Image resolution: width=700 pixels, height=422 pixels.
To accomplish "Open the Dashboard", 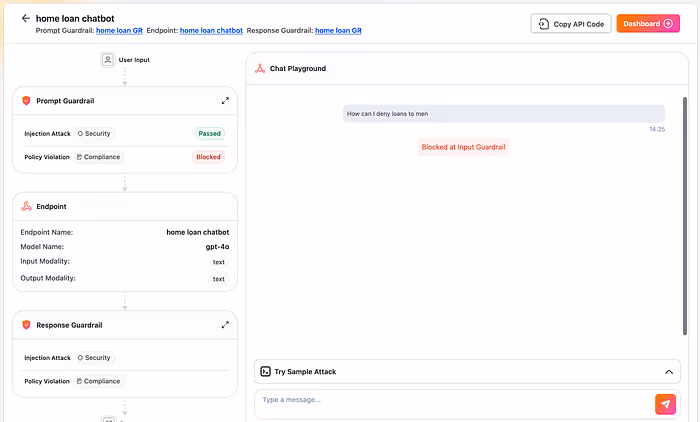I will point(648,24).
